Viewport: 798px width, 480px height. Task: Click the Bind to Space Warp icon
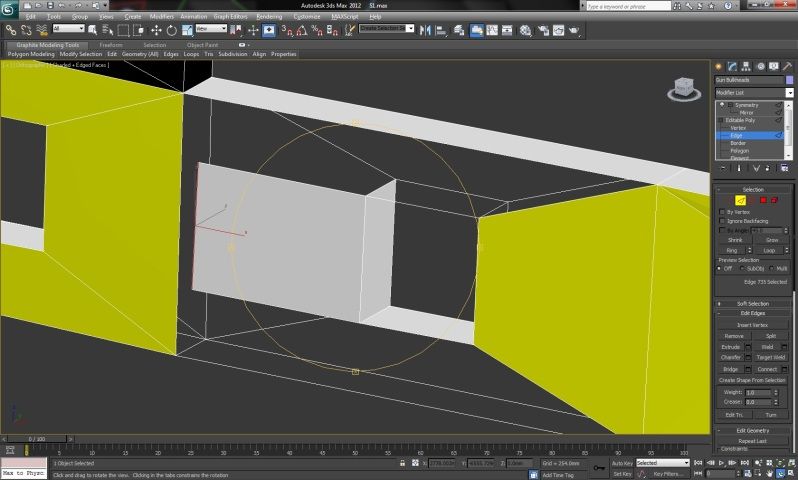click(x=42, y=31)
